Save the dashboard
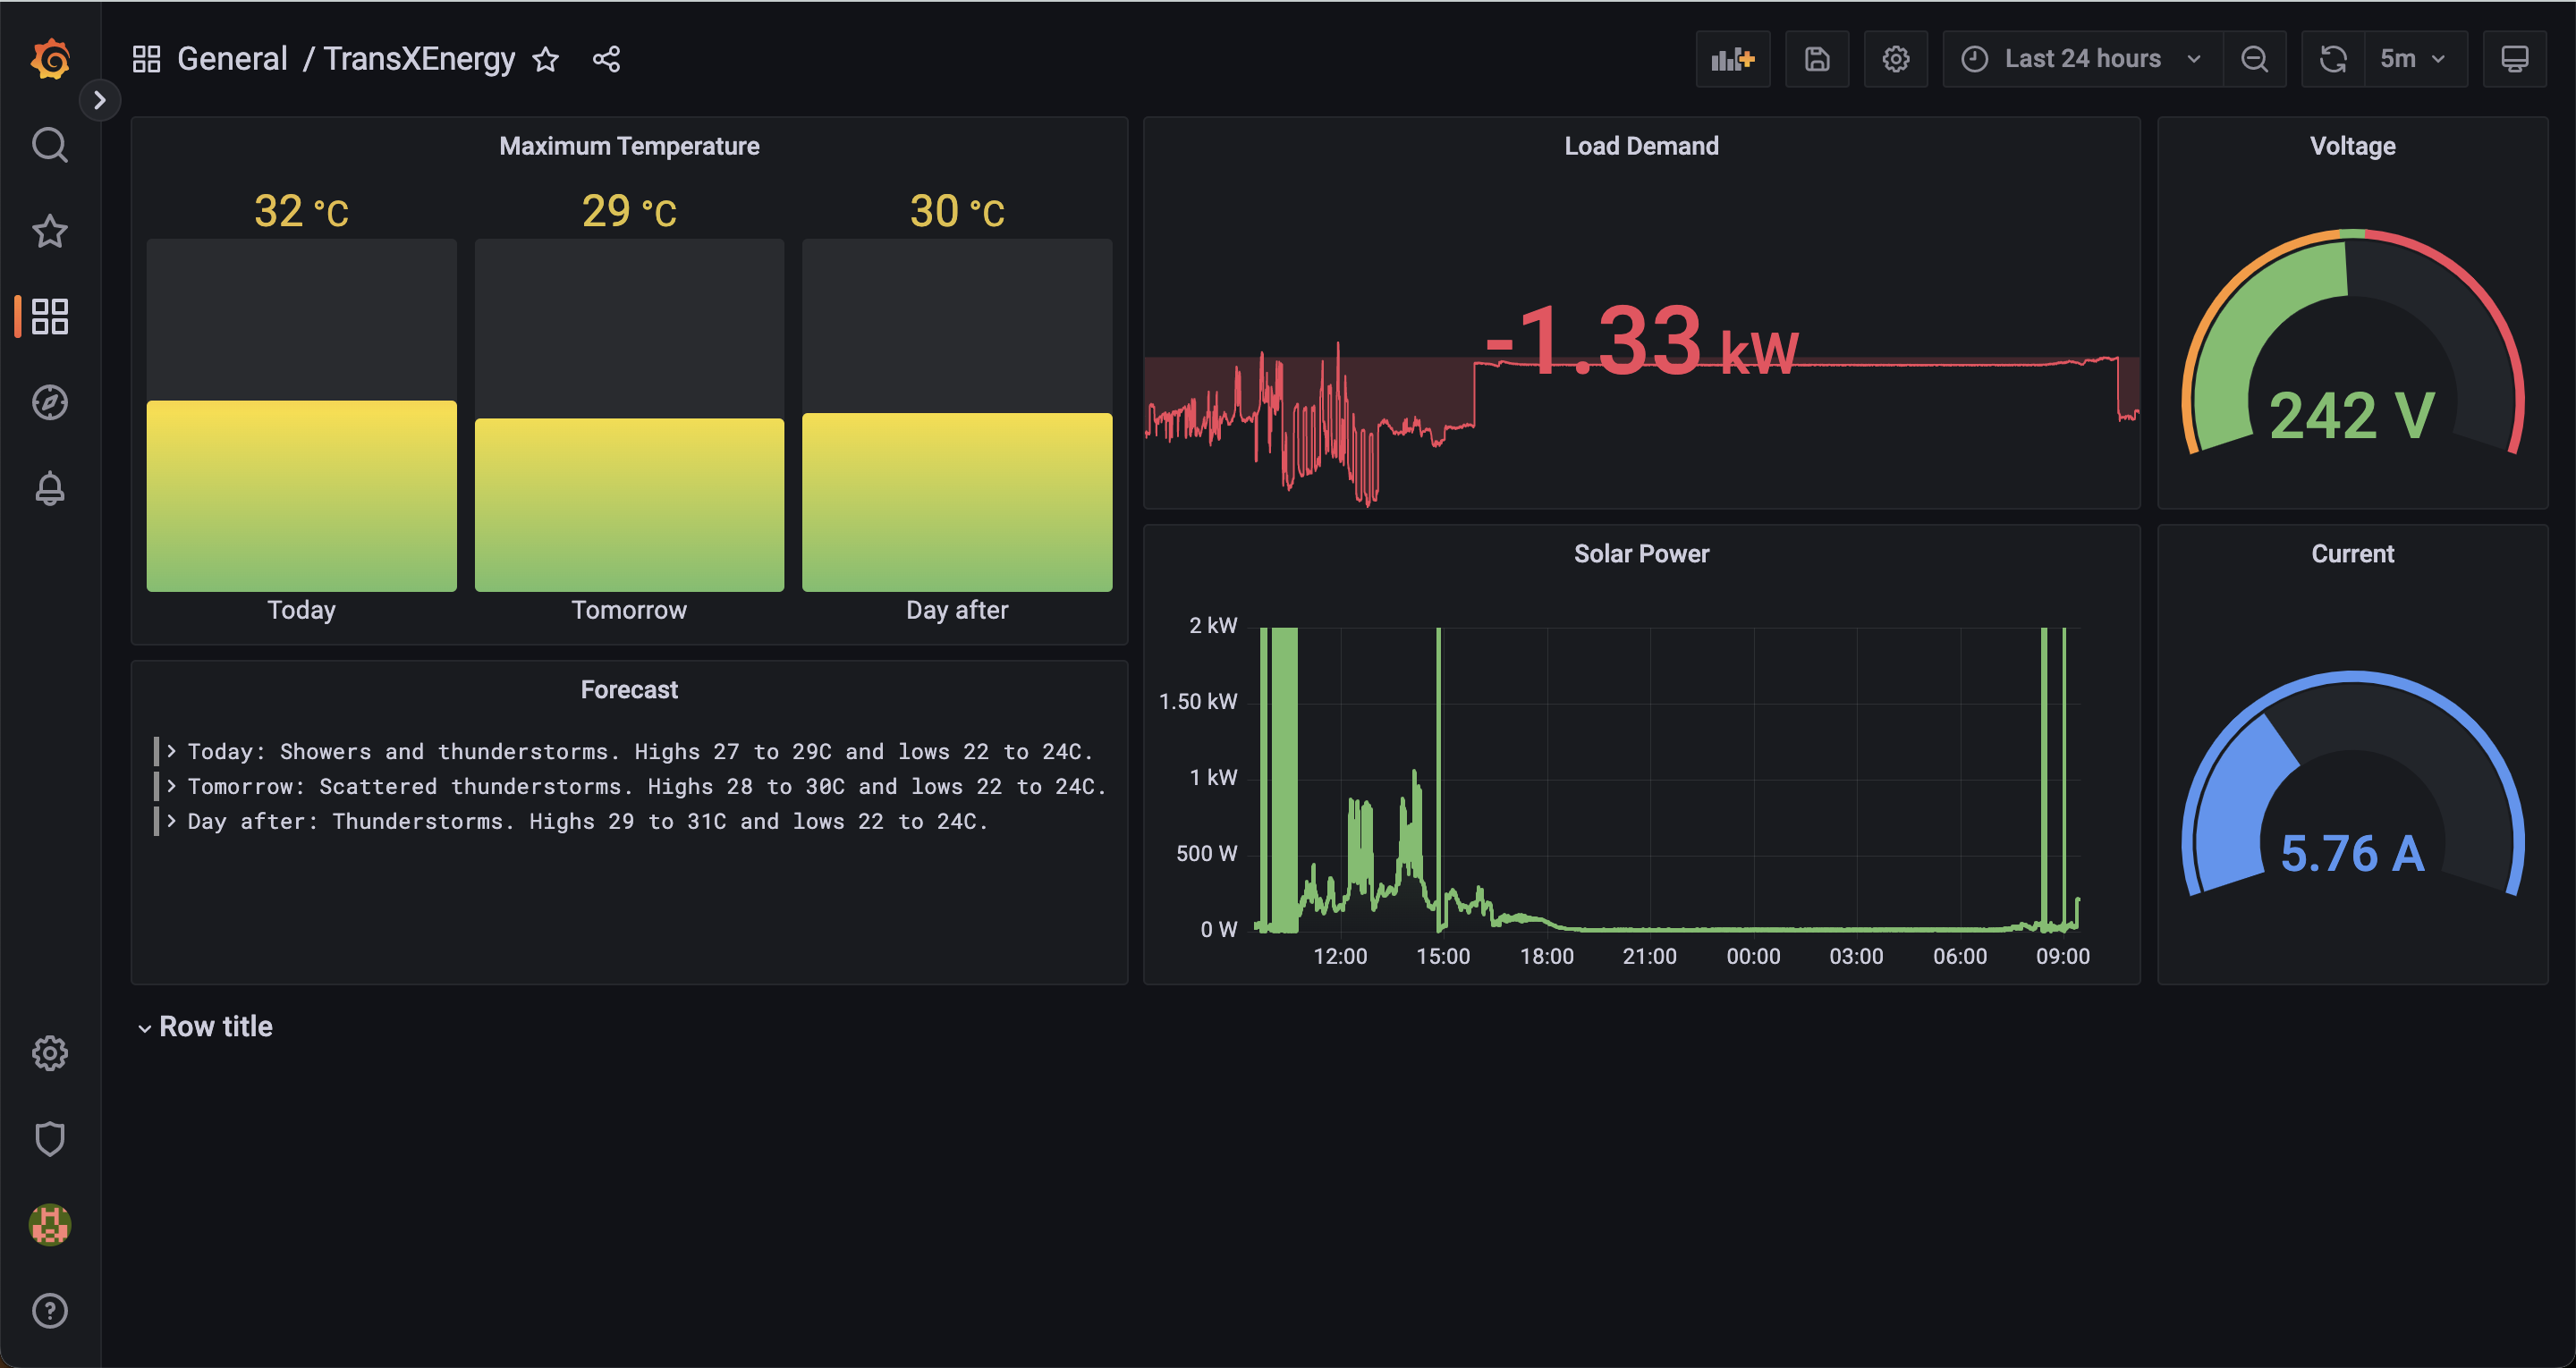2576x1368 pixels. [1817, 59]
